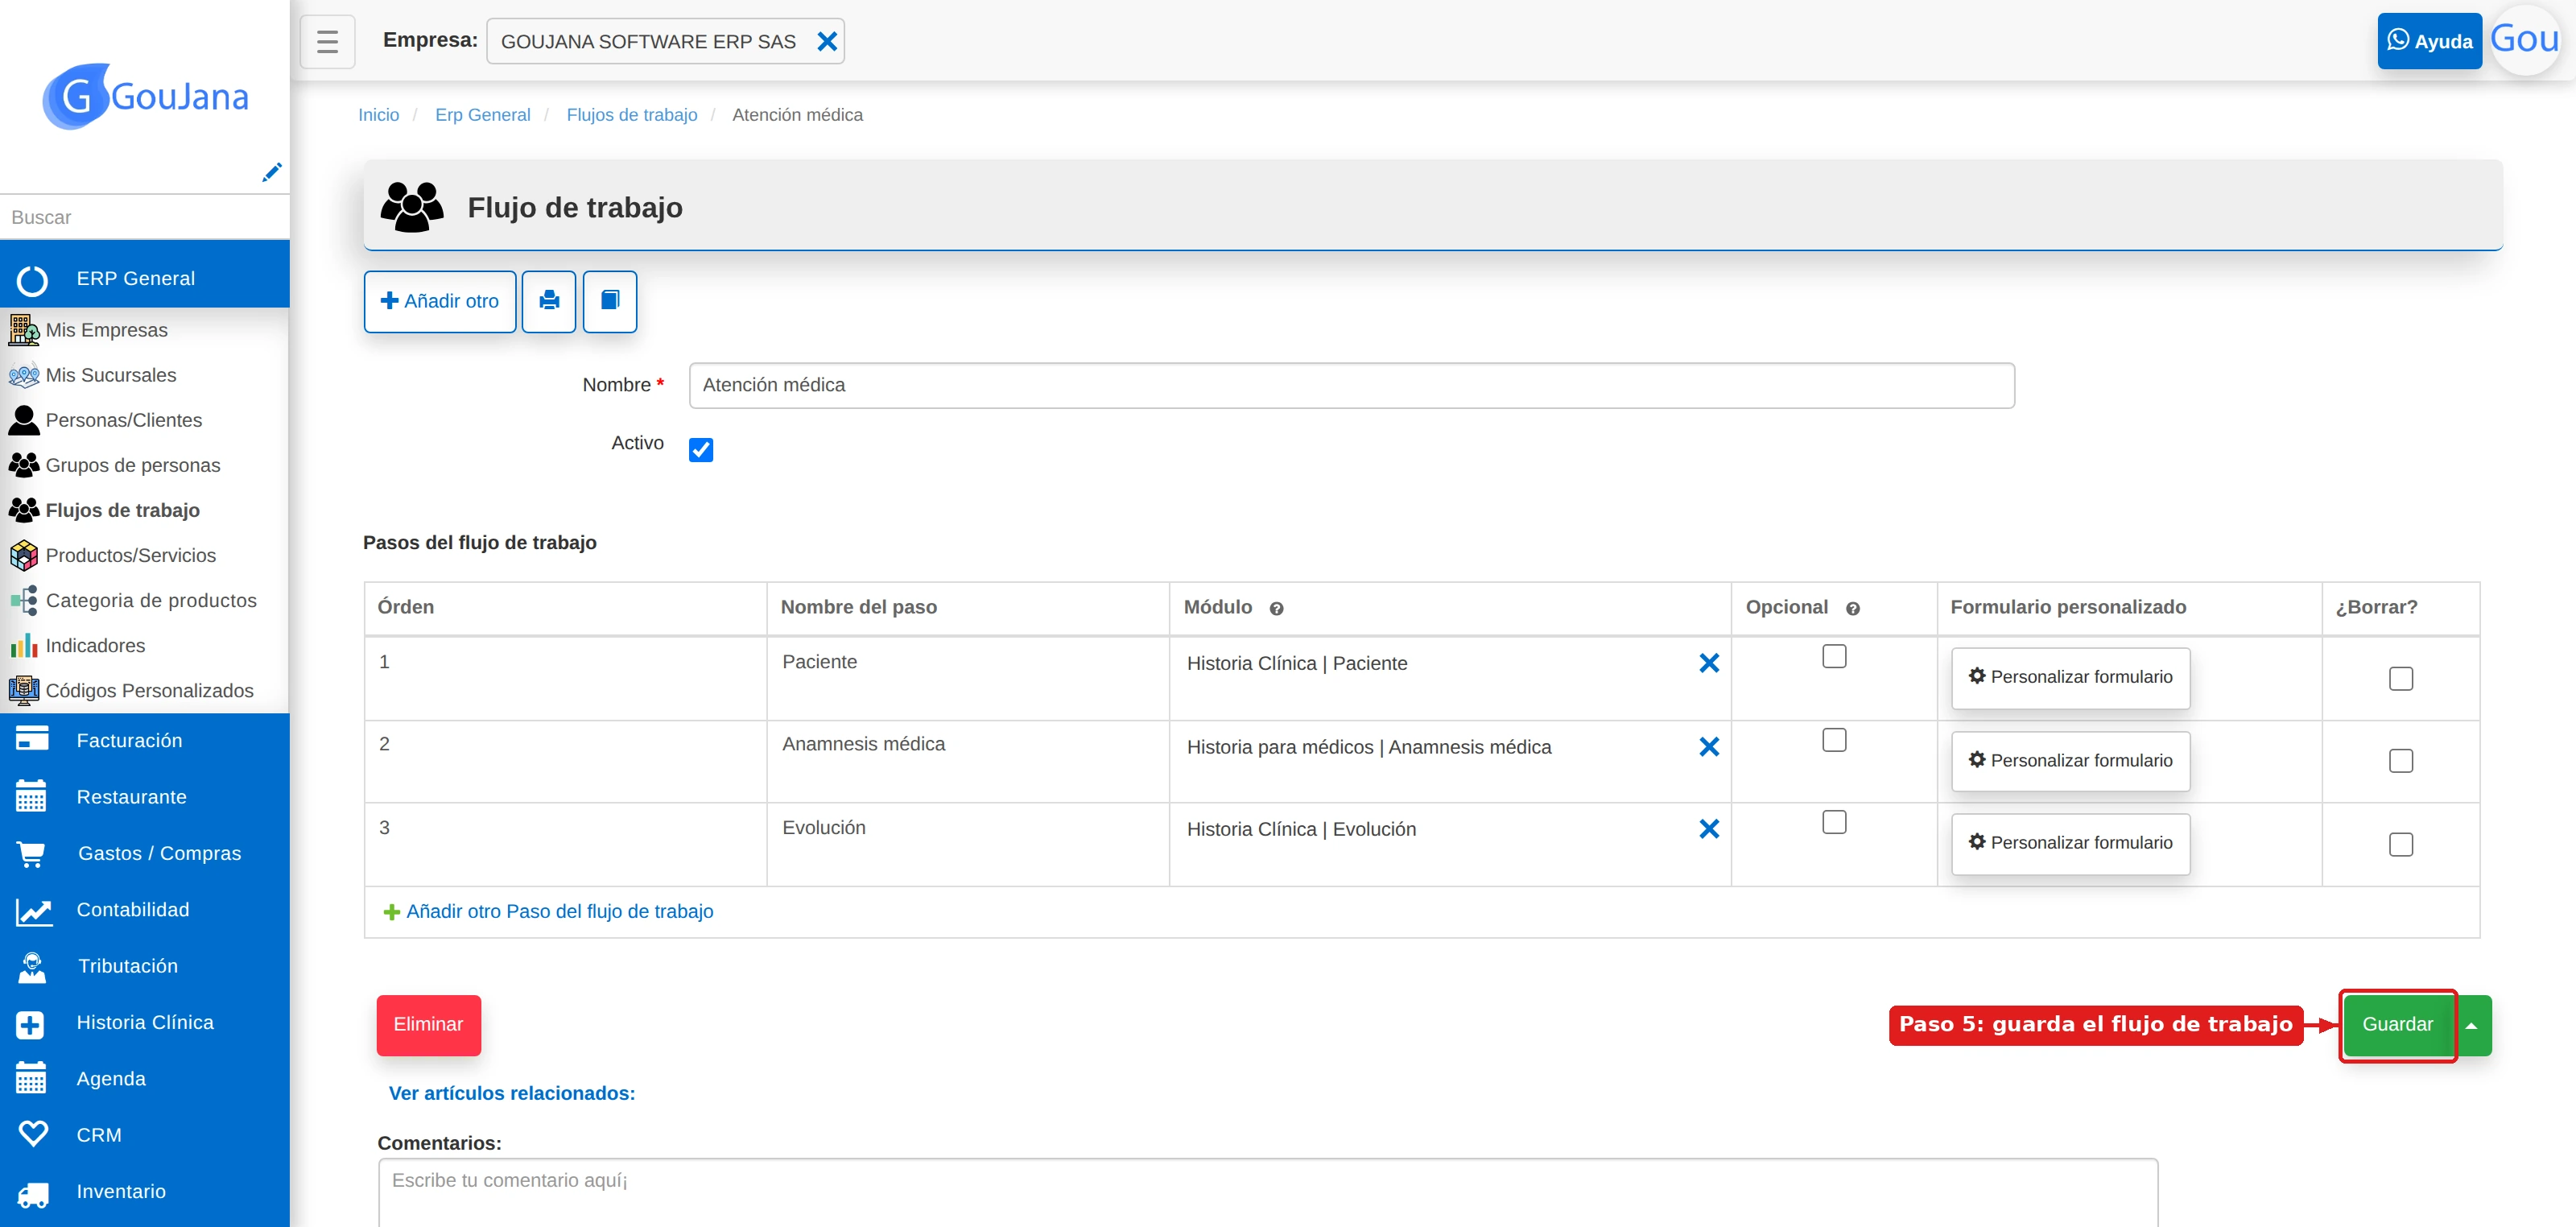Personalizar formulario for Evolución row
This screenshot has width=2576, height=1227.
(x=2070, y=843)
